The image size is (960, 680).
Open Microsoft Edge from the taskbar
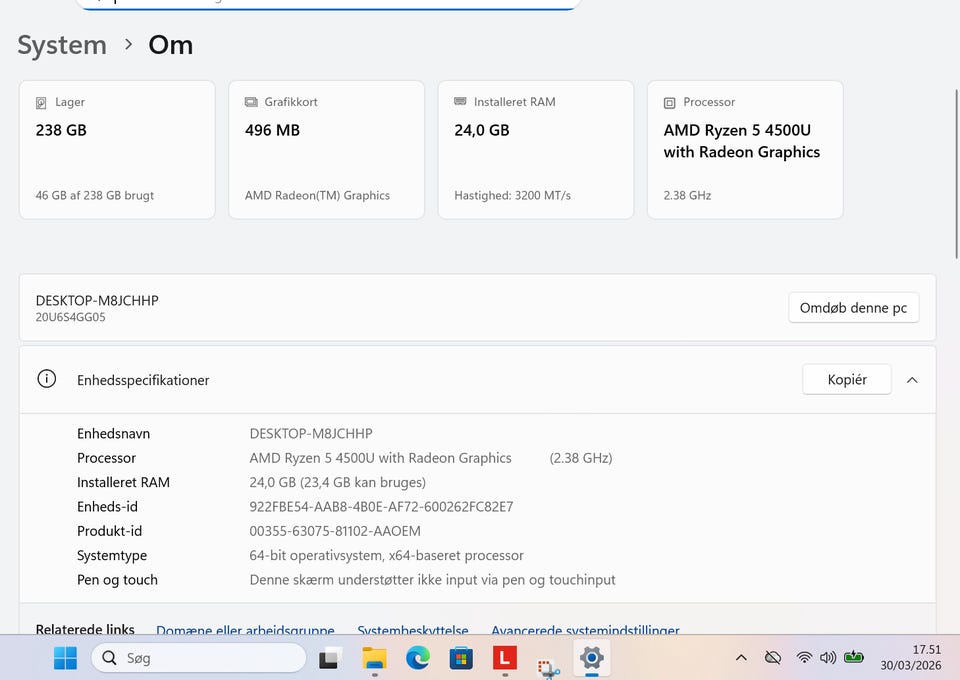coord(418,658)
